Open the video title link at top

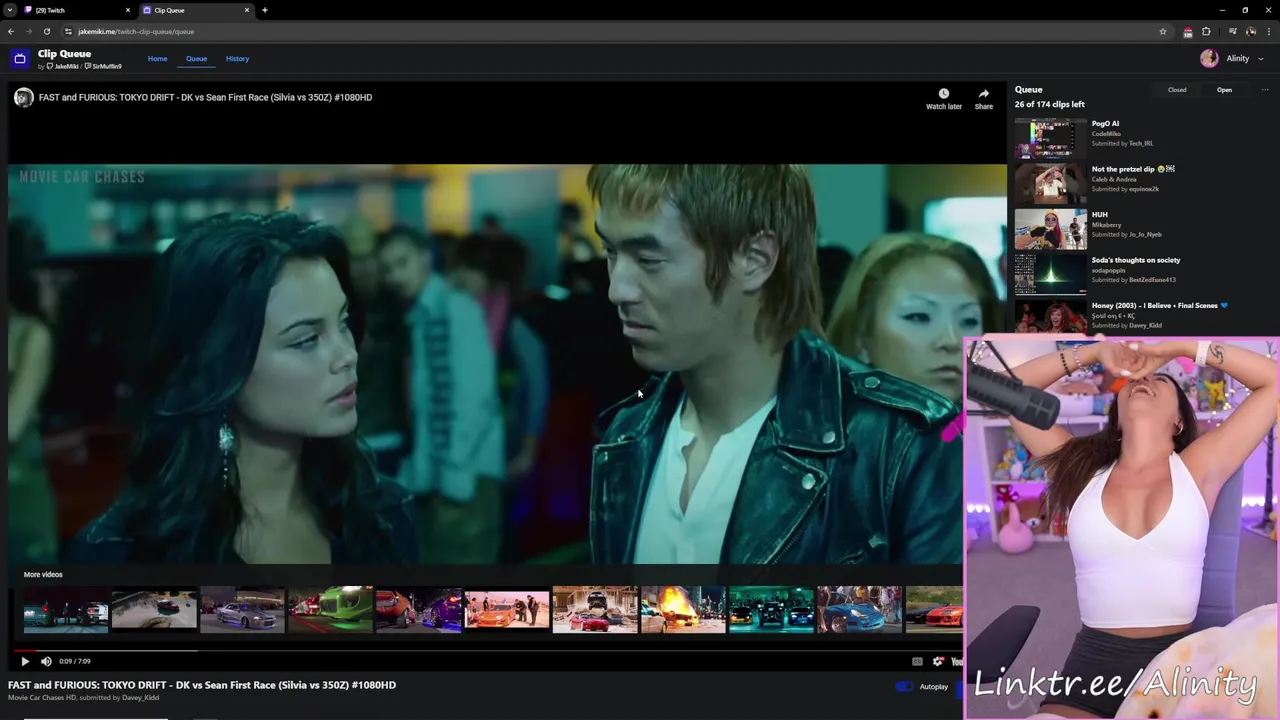(205, 97)
